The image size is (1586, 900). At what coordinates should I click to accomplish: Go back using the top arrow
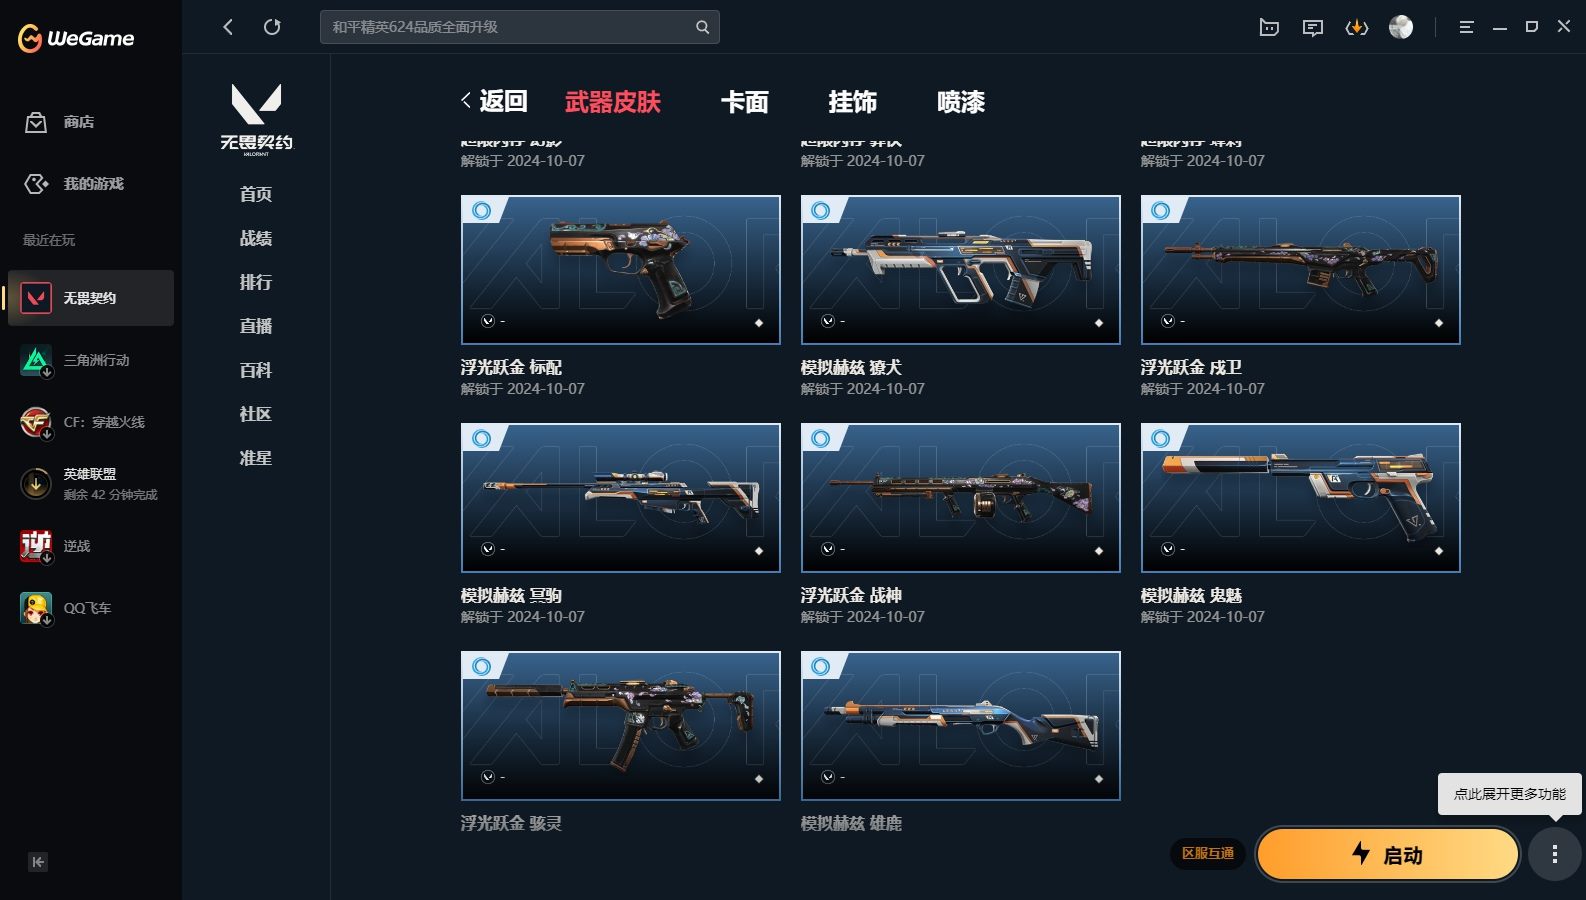click(x=228, y=27)
